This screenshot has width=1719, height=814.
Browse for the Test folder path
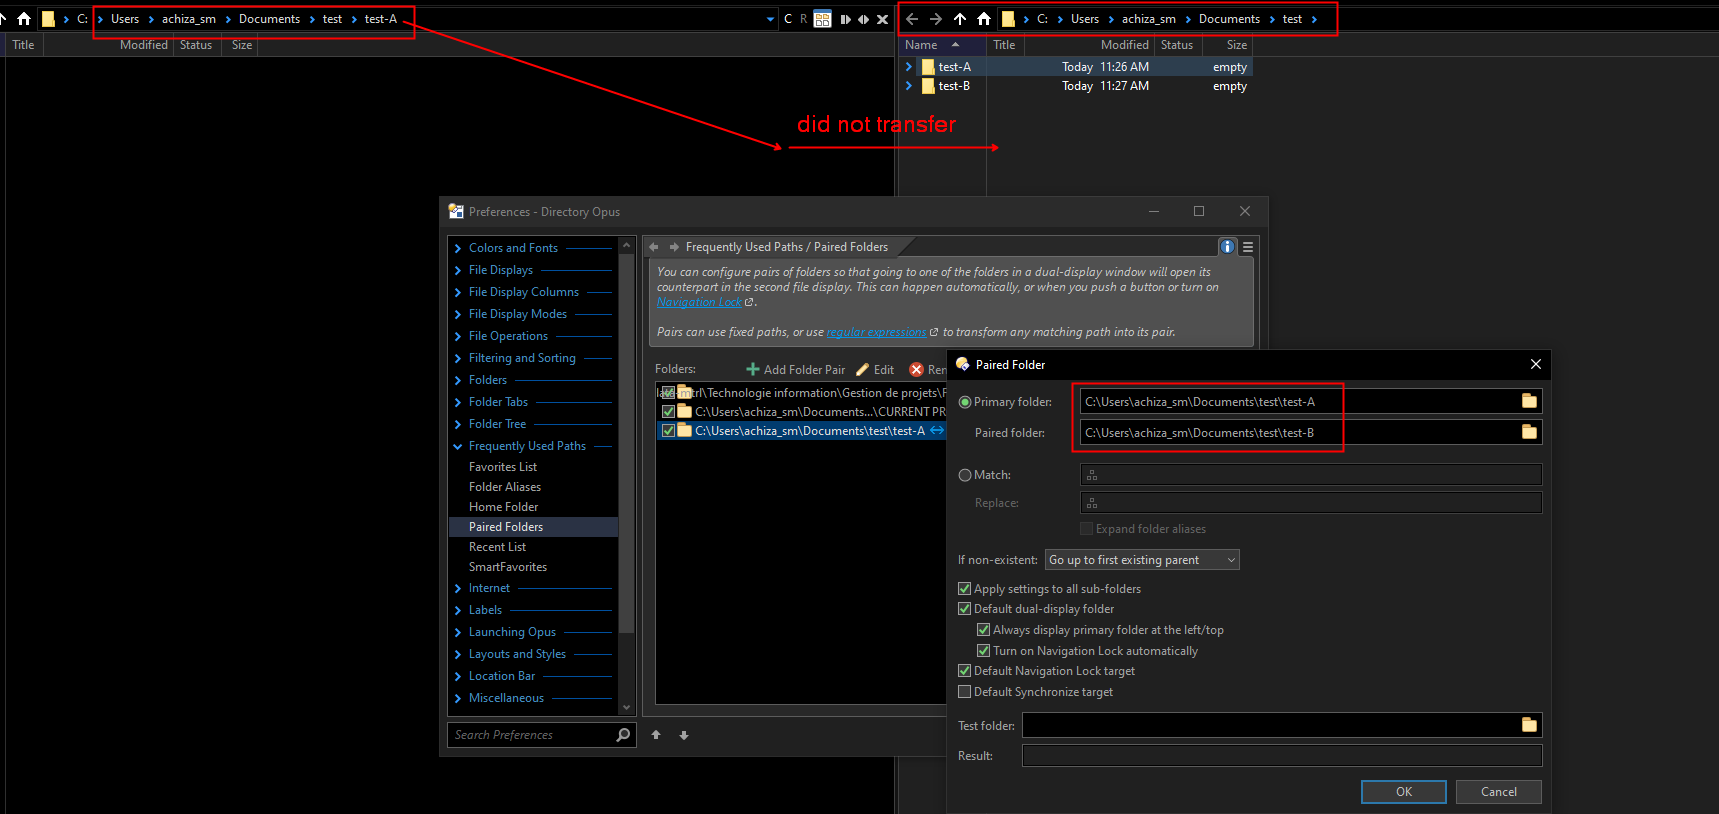1529,725
